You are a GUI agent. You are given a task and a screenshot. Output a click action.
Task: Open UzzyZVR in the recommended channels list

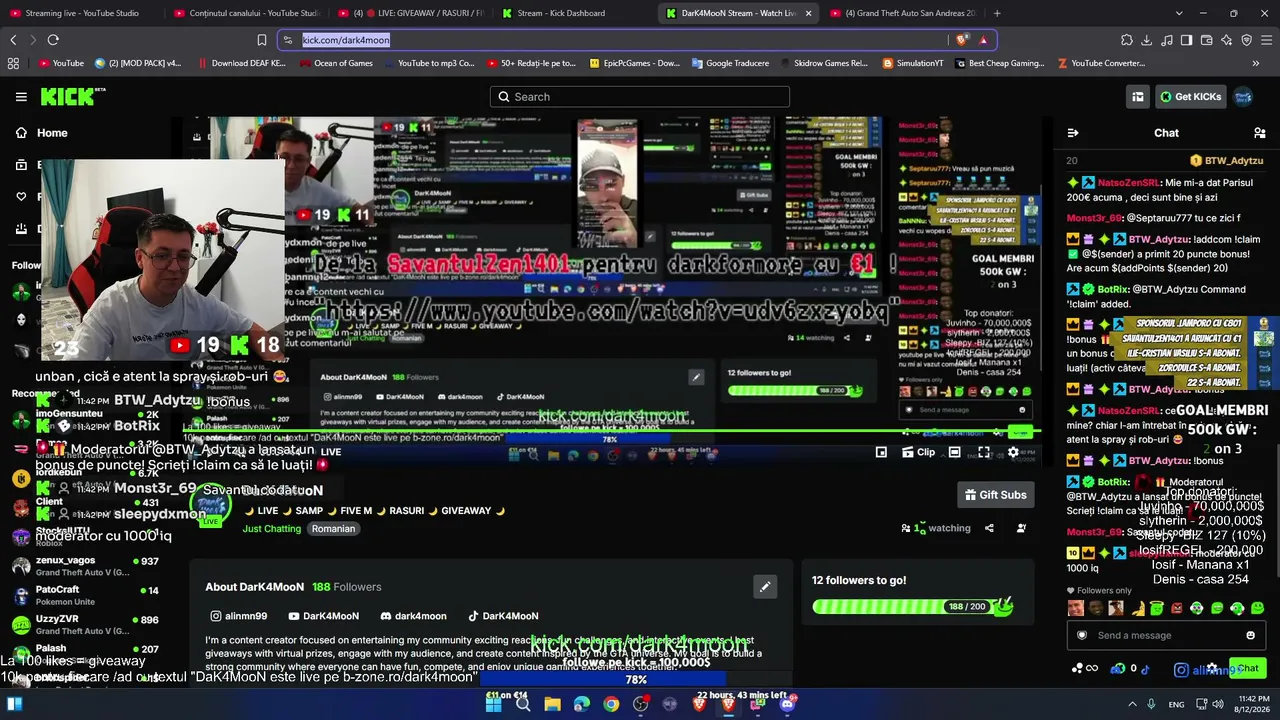85,624
